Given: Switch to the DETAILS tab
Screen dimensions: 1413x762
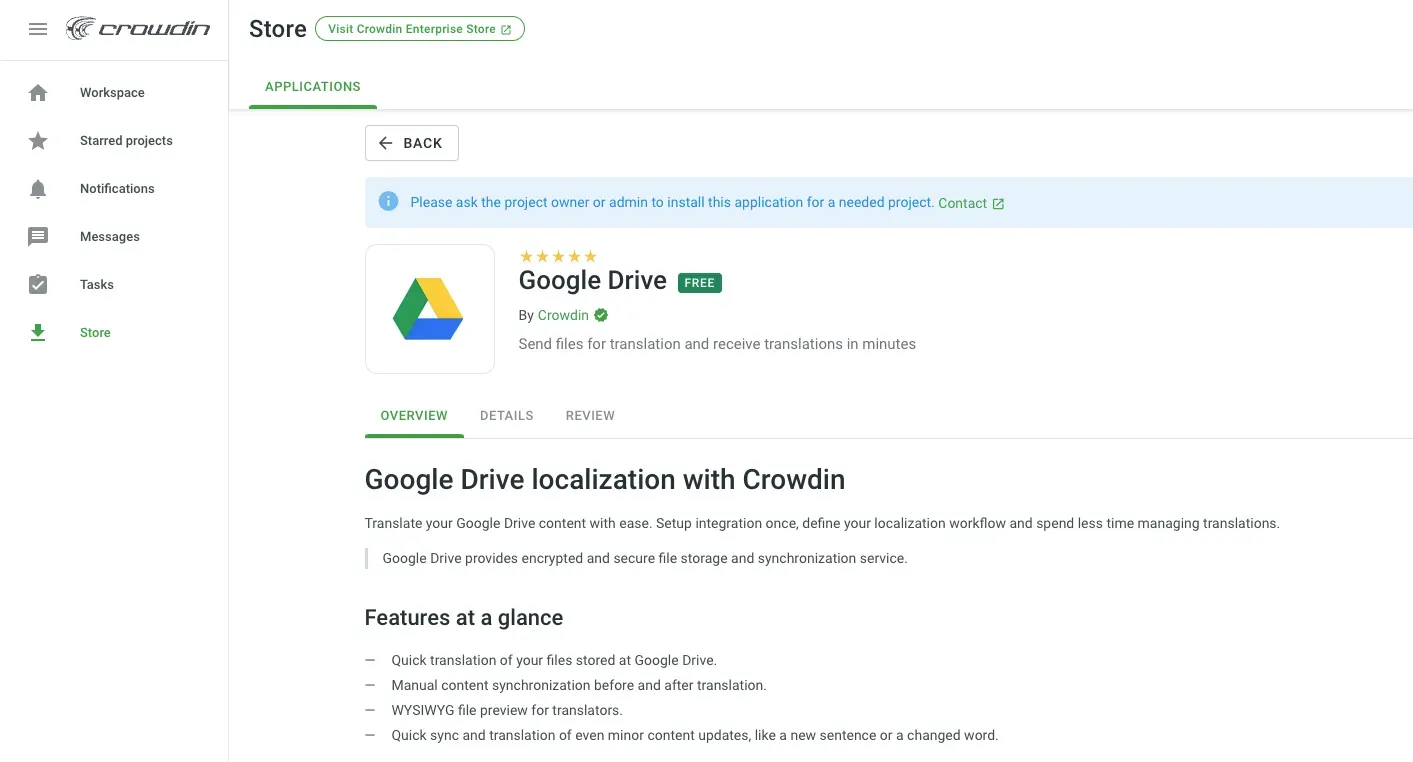Looking at the screenshot, I should (x=506, y=415).
